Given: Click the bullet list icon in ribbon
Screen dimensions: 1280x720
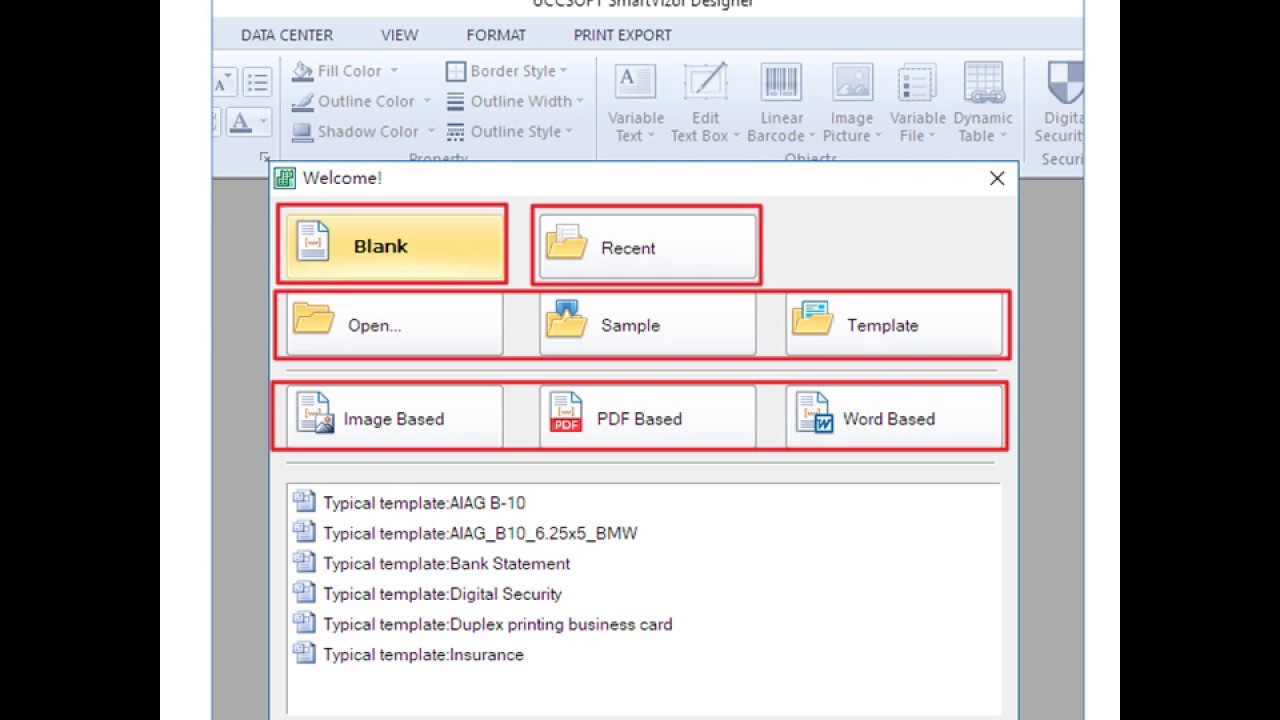Looking at the screenshot, I should coord(257,82).
